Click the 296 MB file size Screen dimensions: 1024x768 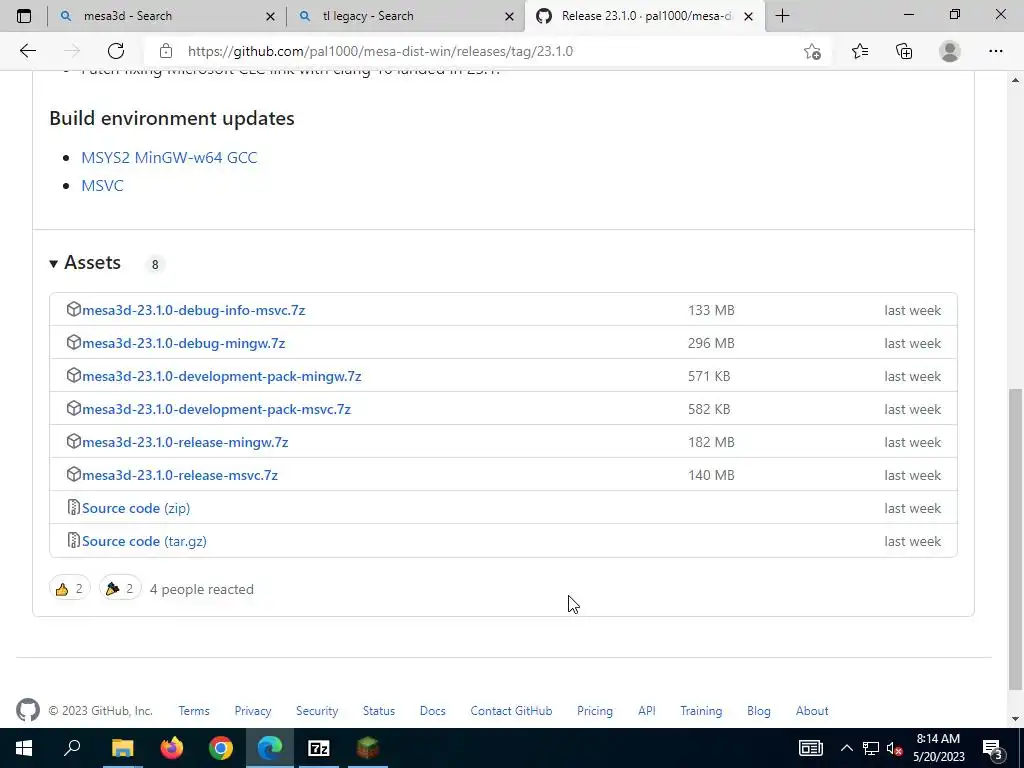(711, 343)
